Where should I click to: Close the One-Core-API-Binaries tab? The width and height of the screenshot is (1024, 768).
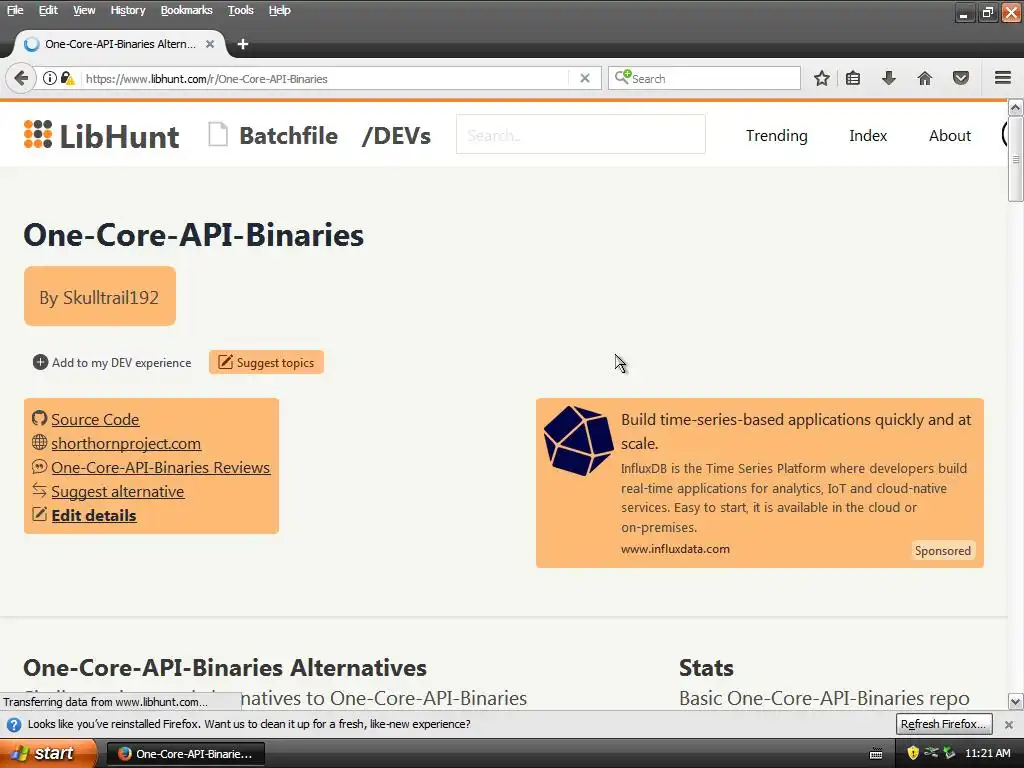[210, 44]
